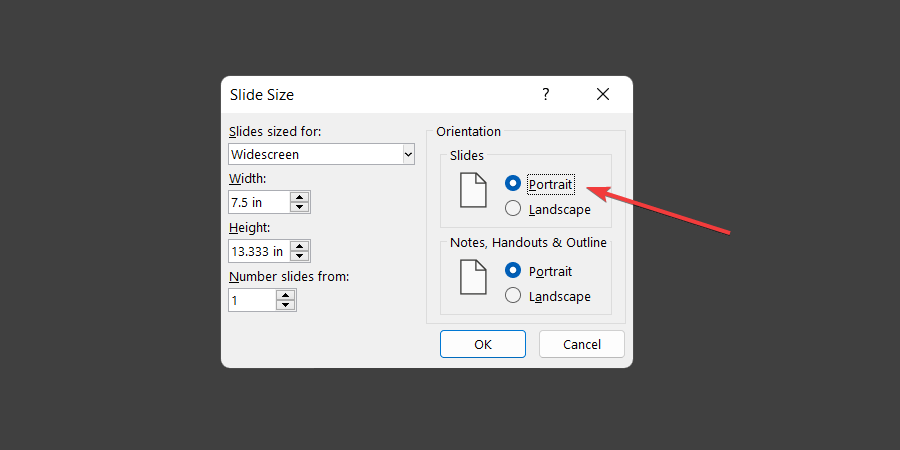Click into the Height input field
Screen dimensions: 900x450
click(x=258, y=251)
